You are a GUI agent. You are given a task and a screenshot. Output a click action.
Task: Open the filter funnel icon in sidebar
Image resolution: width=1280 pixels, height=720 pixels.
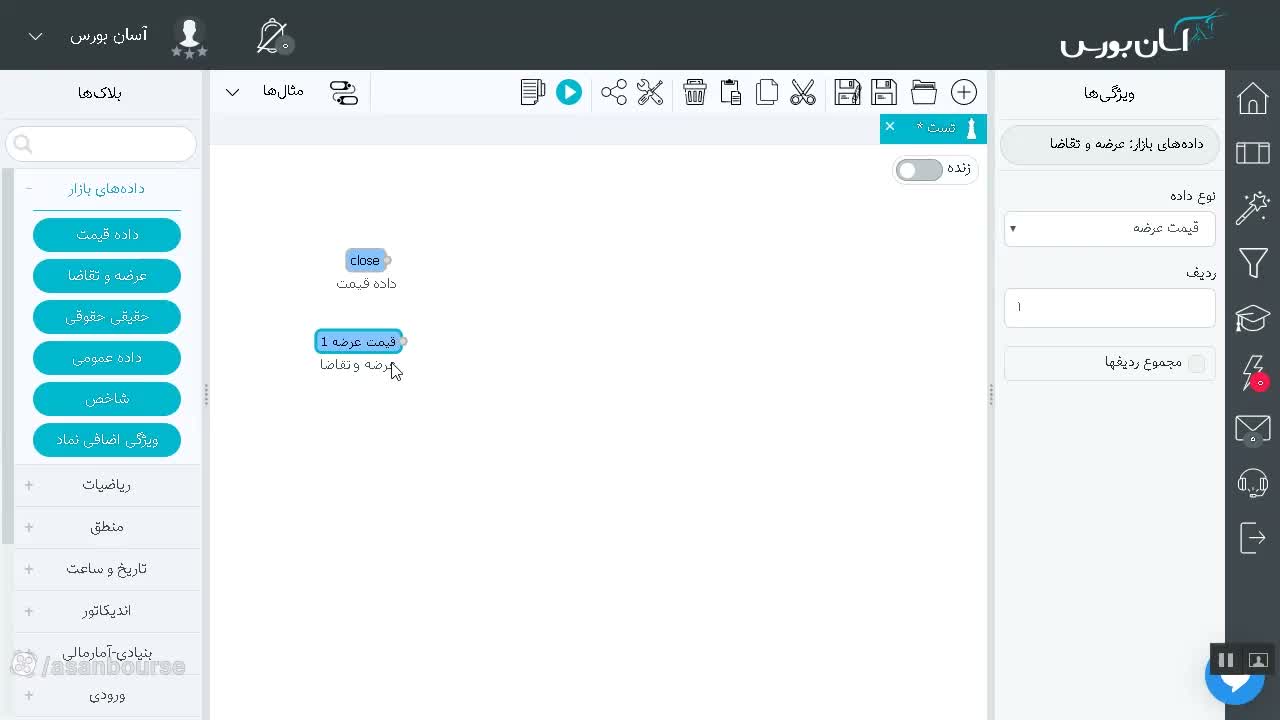point(1253,263)
